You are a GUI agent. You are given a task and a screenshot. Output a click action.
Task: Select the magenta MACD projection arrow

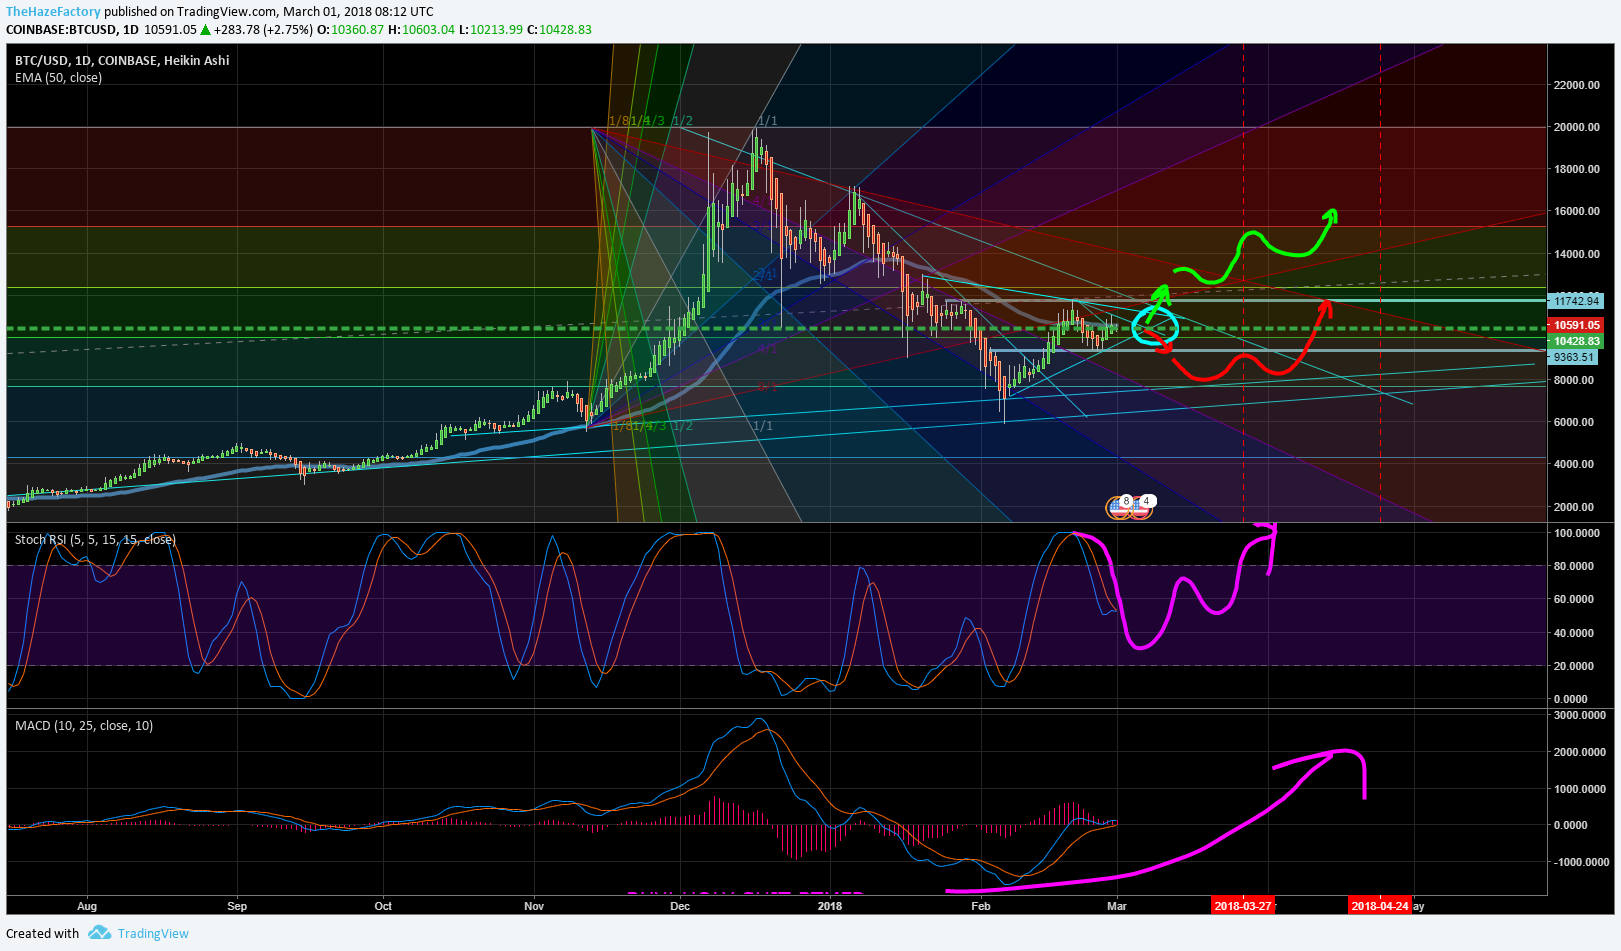1156,820
